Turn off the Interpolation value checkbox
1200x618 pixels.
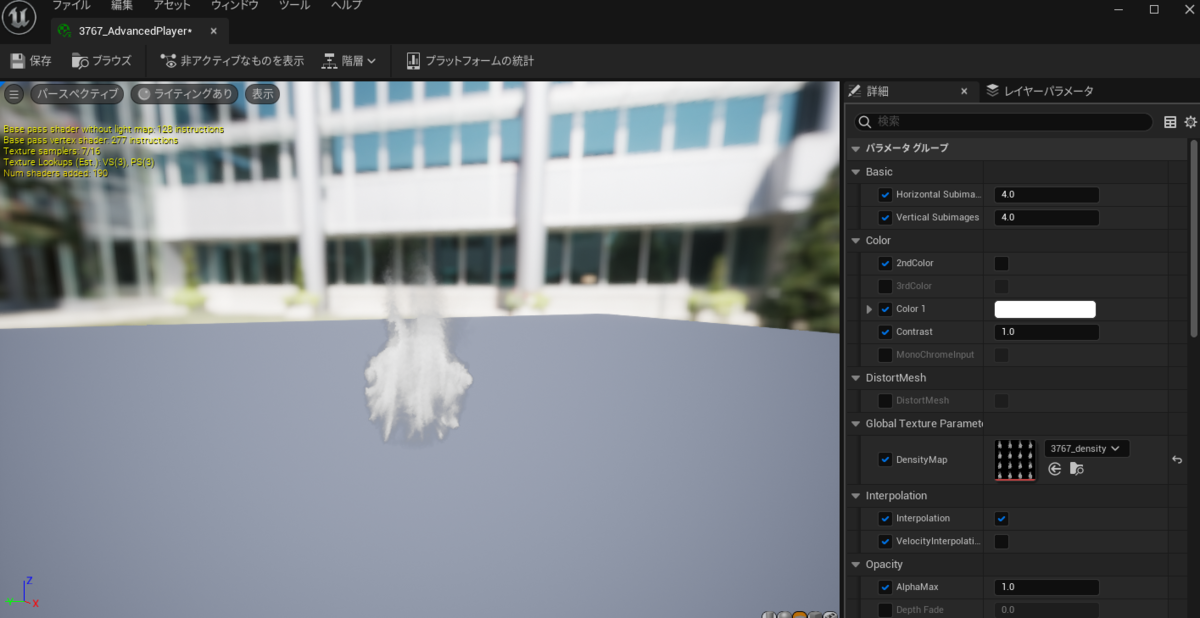point(1001,519)
